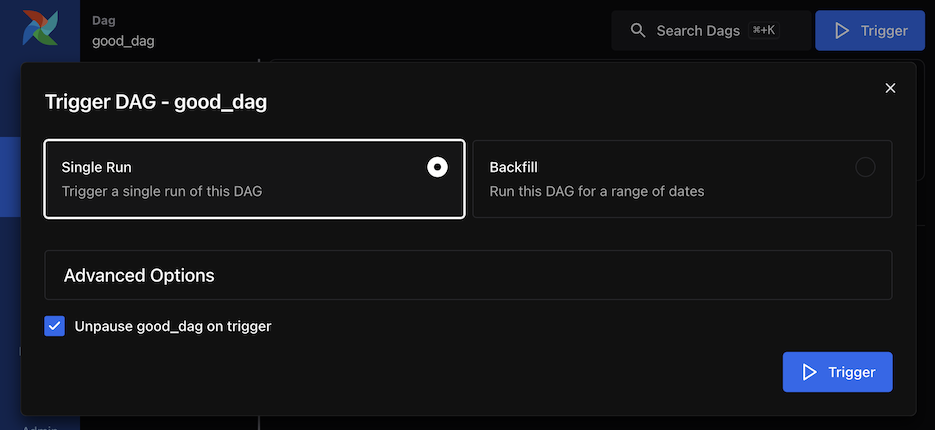
Task: Select the Backfill radio circle
Action: [865, 167]
